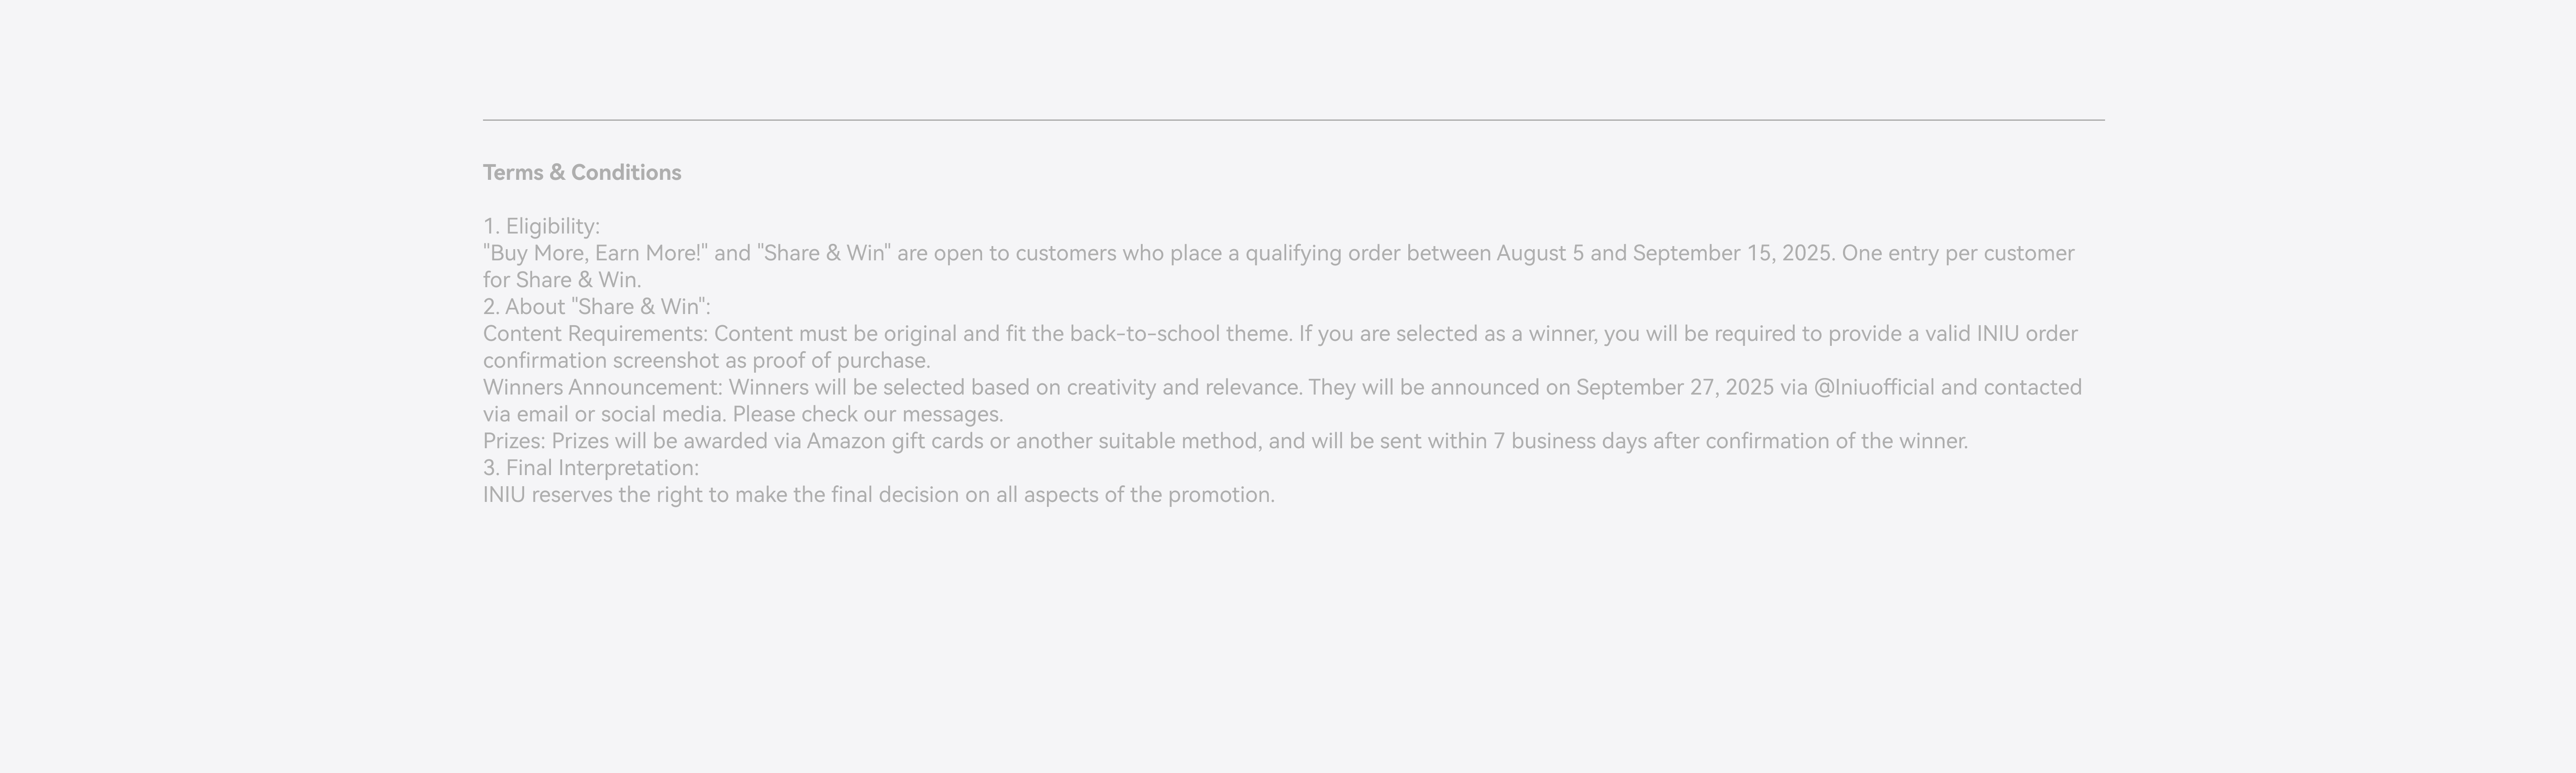Click the 'September 27, 2025' date
Image resolution: width=2576 pixels, height=773 pixels.
(1675, 388)
